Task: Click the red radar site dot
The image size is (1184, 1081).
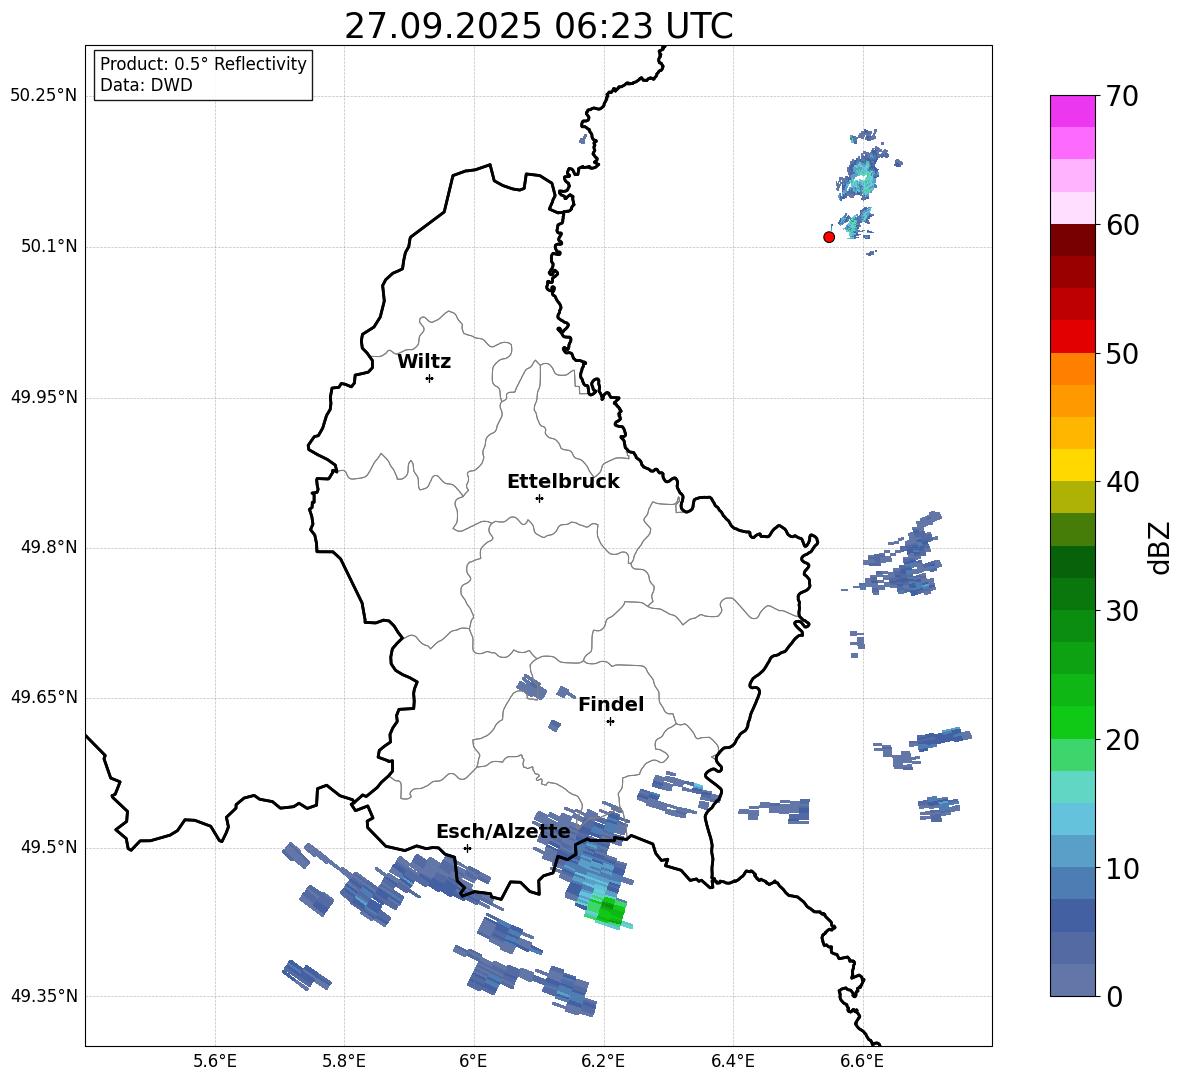Action: tap(829, 237)
